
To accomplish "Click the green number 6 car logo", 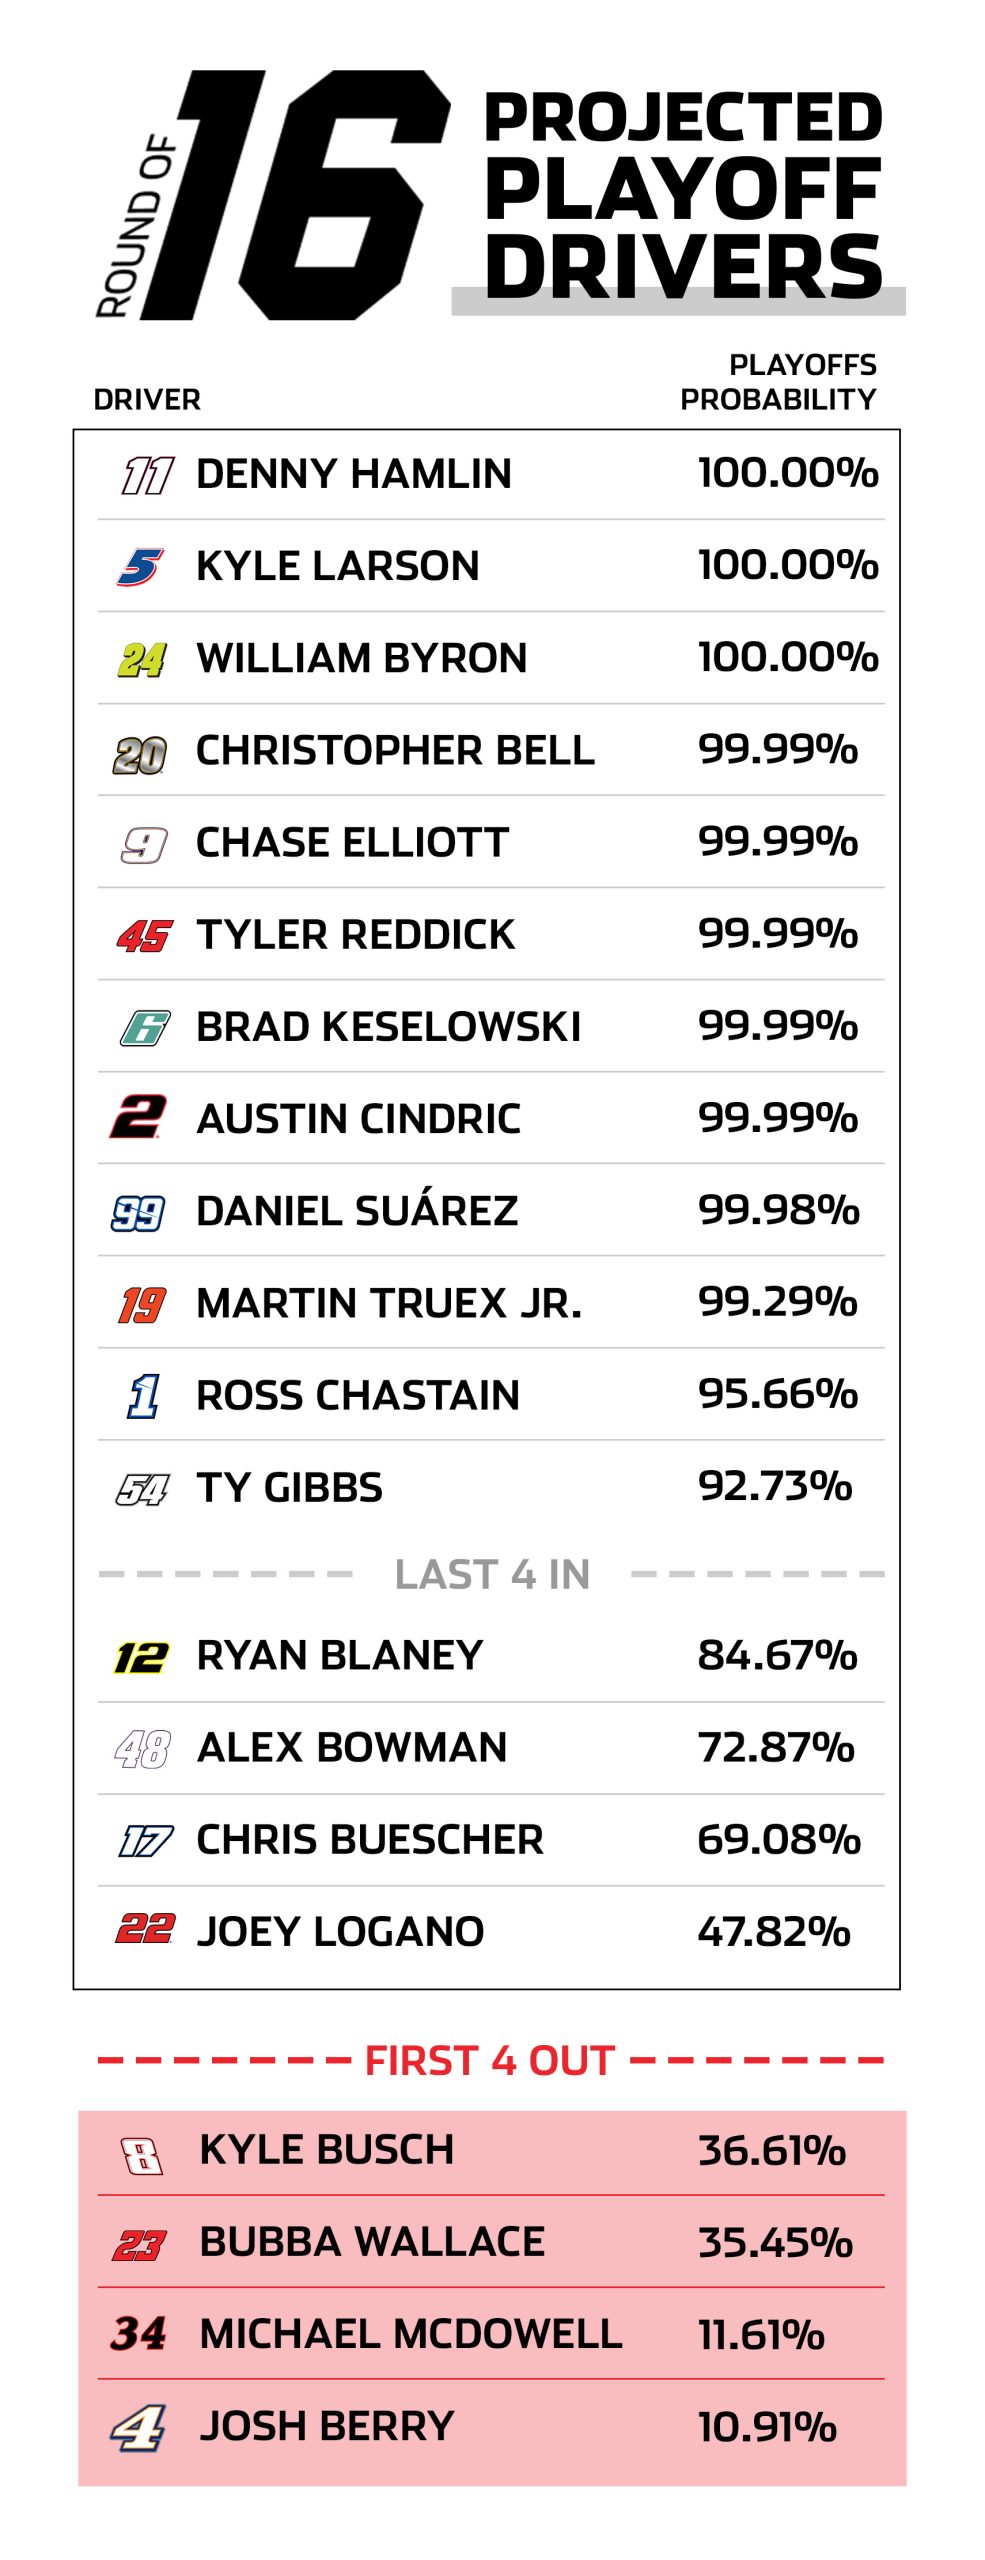I will [144, 1028].
